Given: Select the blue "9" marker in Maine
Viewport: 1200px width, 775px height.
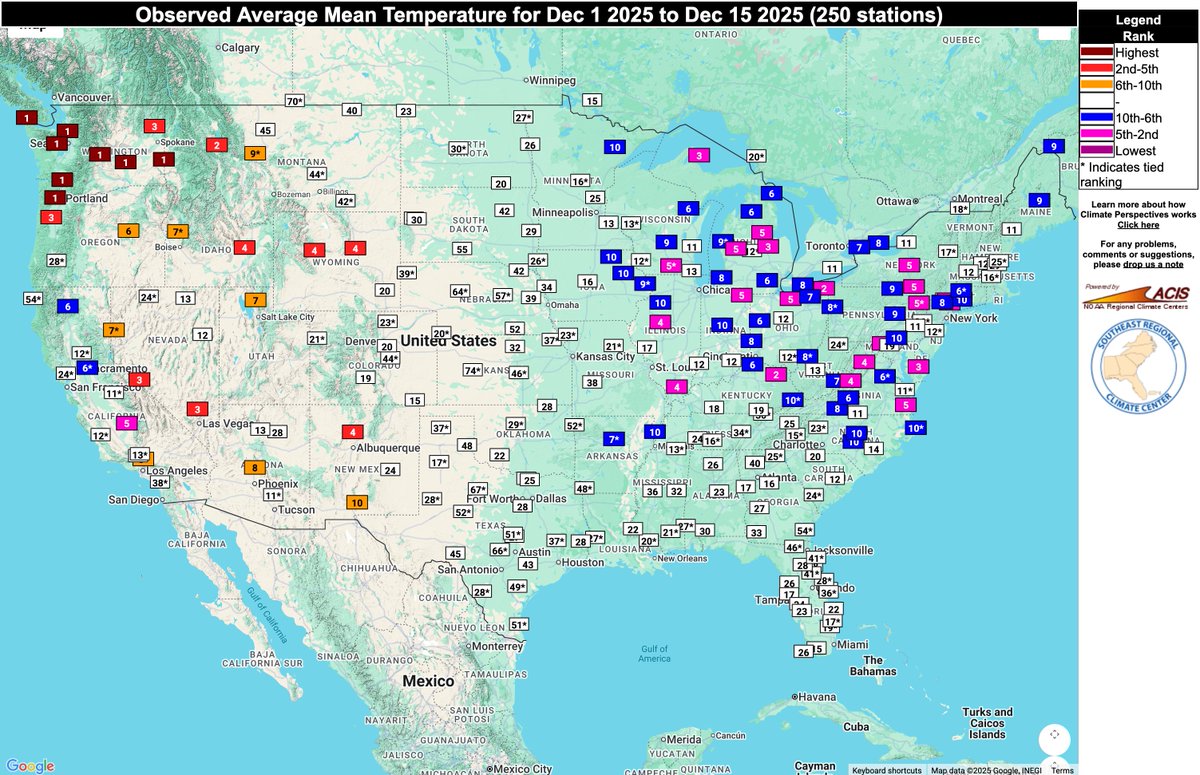Looking at the screenshot, I should point(1040,199).
